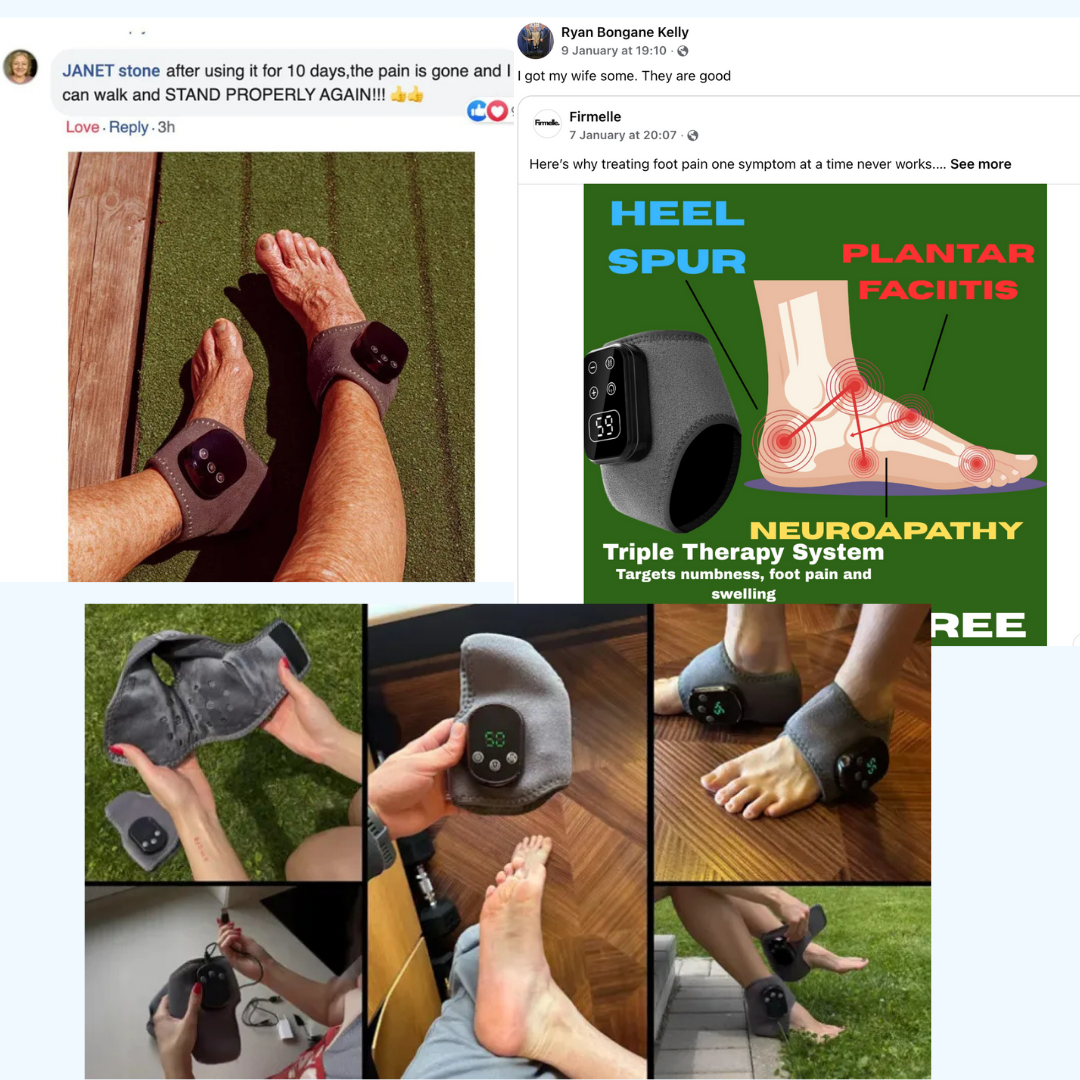Open Ryan Bongane Kelly's profile avatar

(x=535, y=41)
